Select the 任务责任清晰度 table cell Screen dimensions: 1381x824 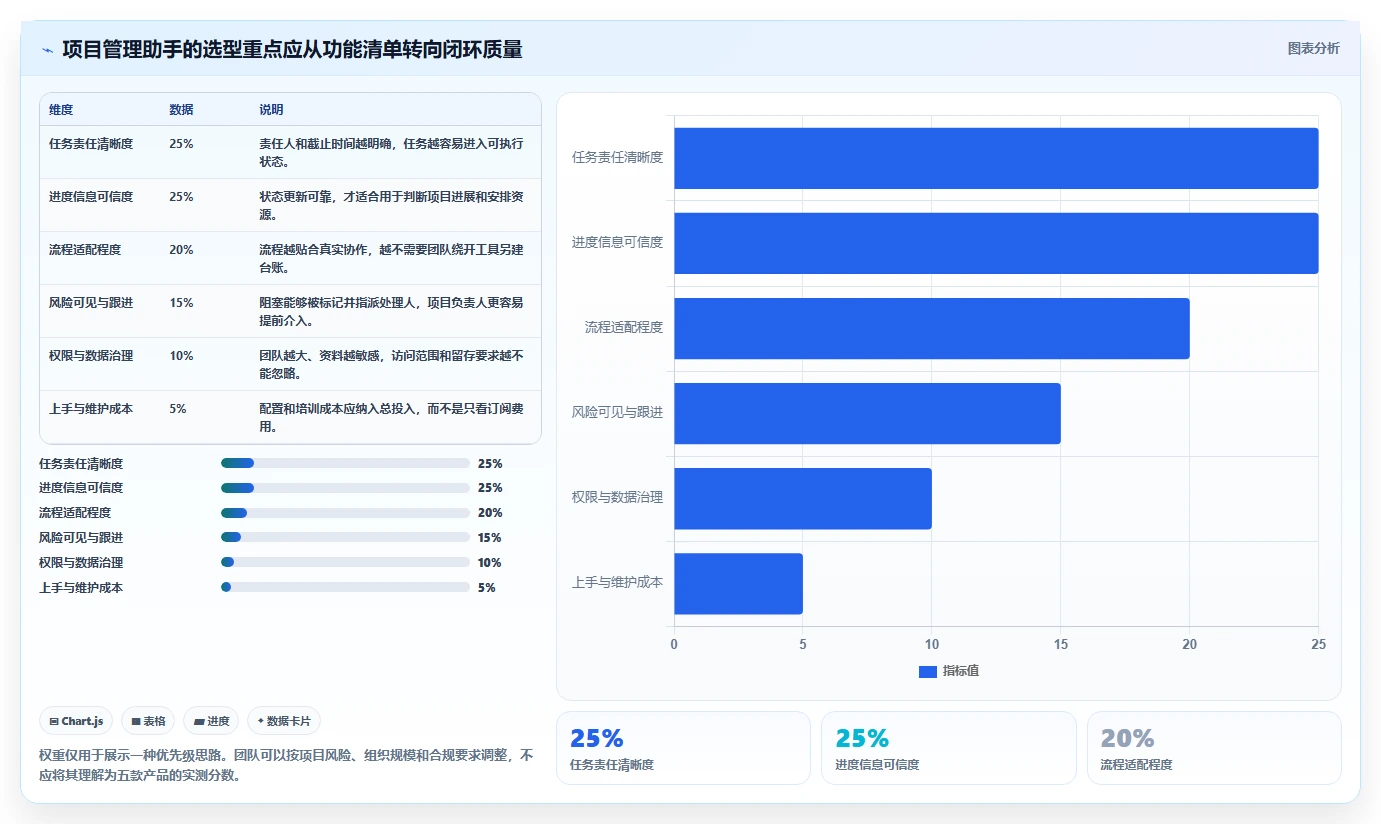(91, 144)
